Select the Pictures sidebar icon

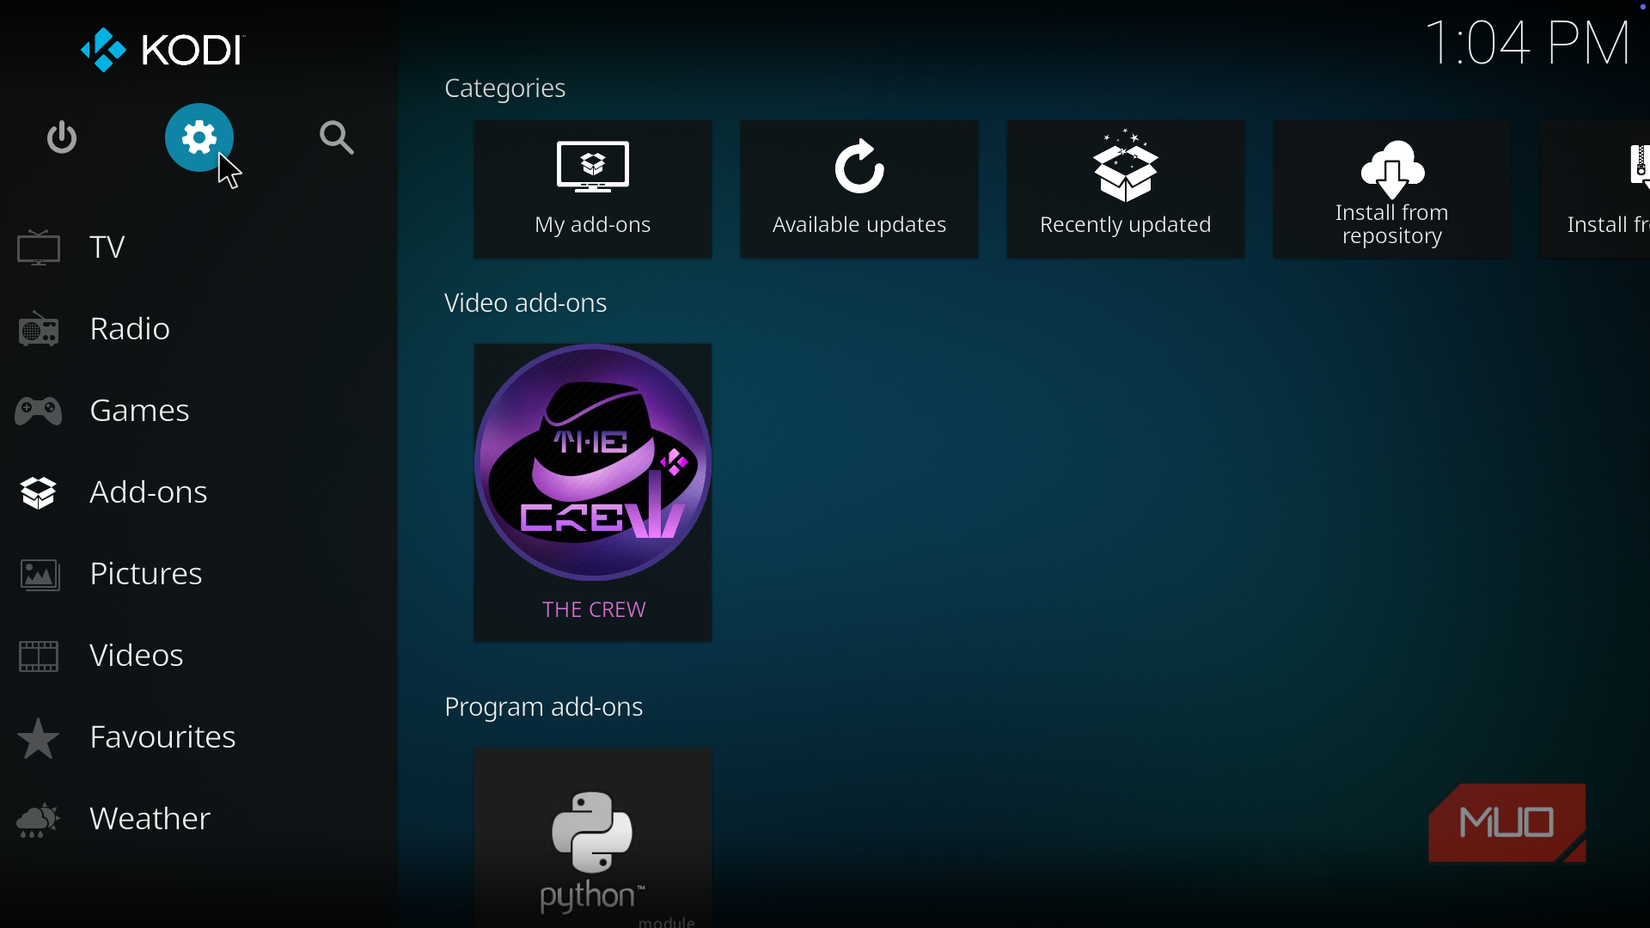38,574
